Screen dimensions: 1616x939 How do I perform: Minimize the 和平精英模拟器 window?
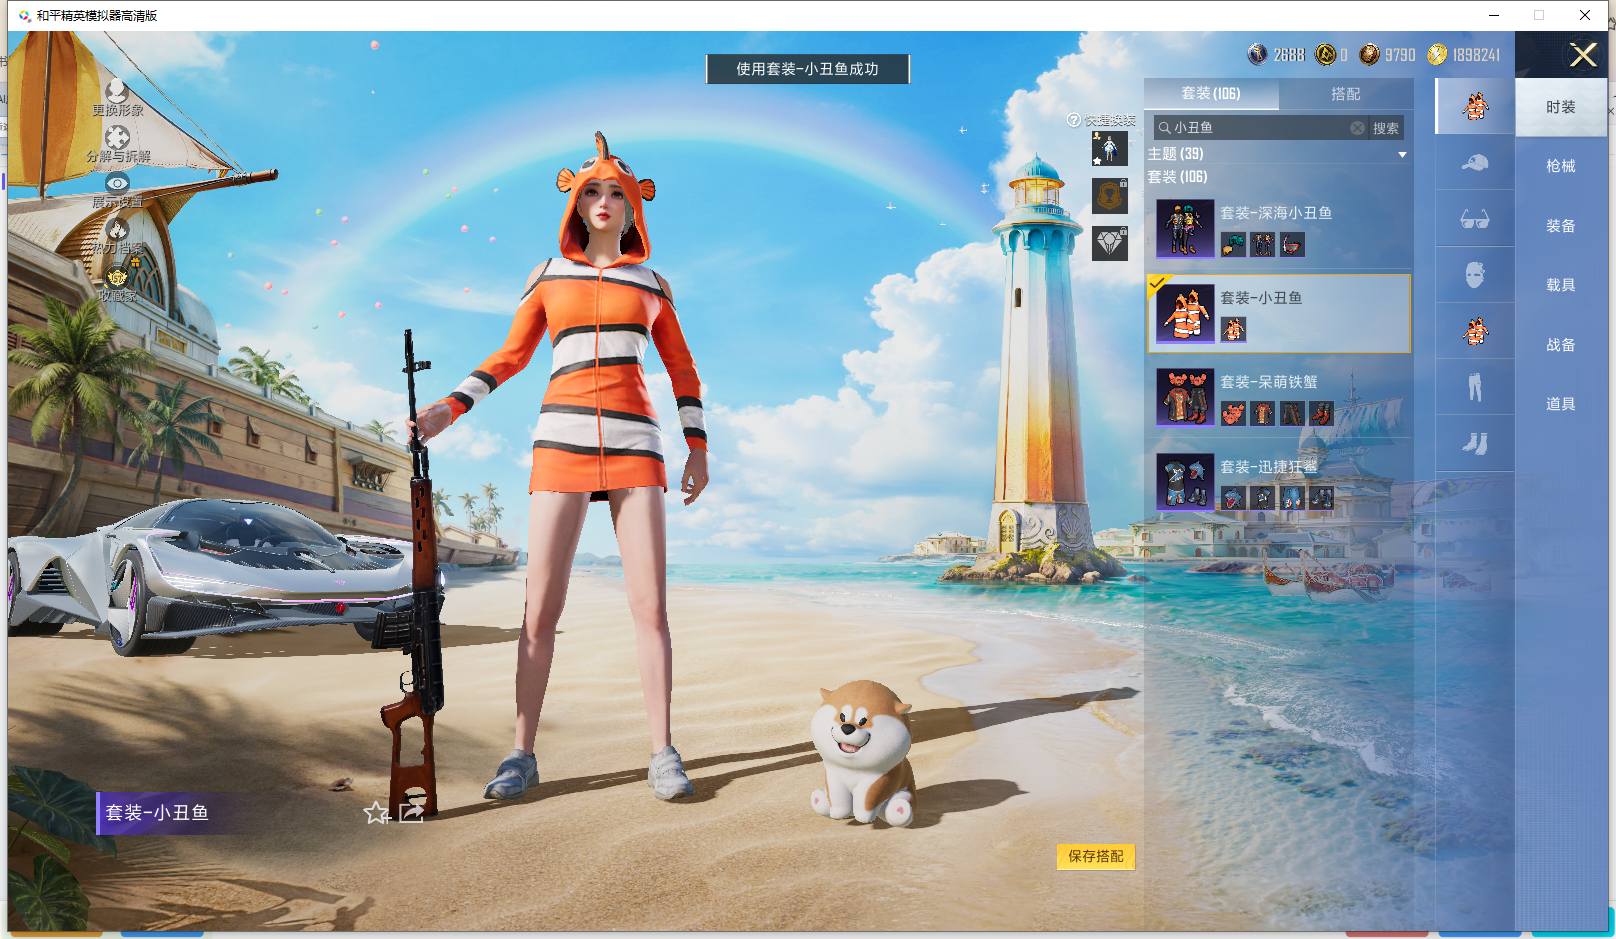(1494, 15)
